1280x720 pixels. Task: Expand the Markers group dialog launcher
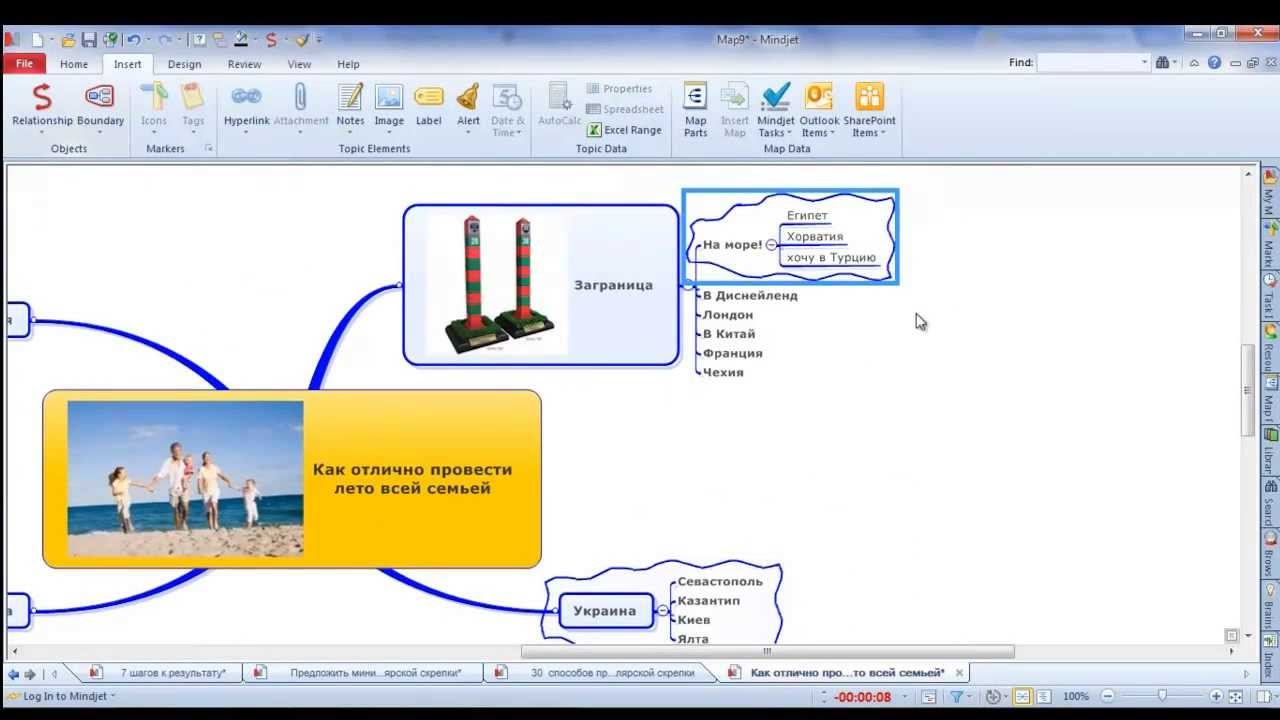click(x=209, y=148)
